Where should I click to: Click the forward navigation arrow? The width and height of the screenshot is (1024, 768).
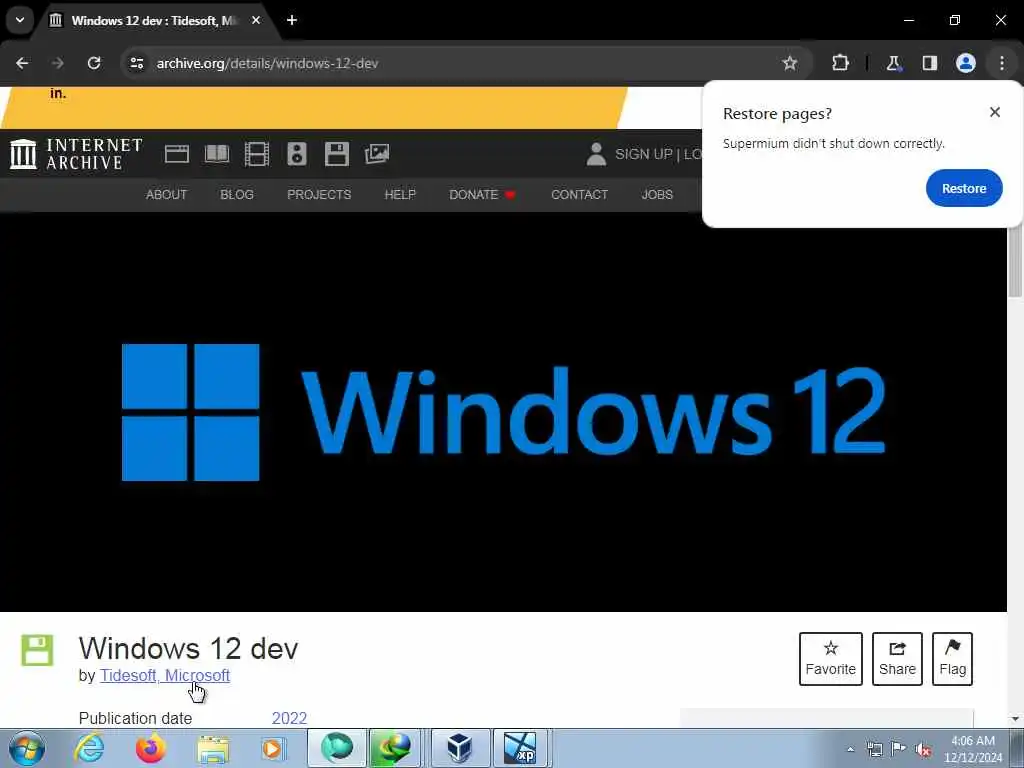pos(58,63)
